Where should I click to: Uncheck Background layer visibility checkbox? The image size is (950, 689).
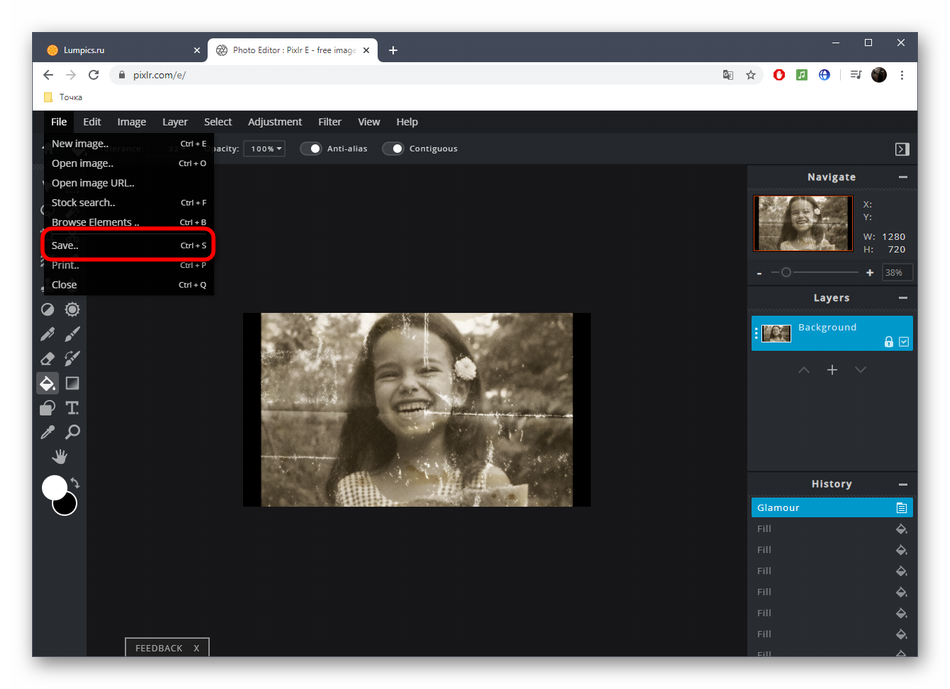click(904, 342)
